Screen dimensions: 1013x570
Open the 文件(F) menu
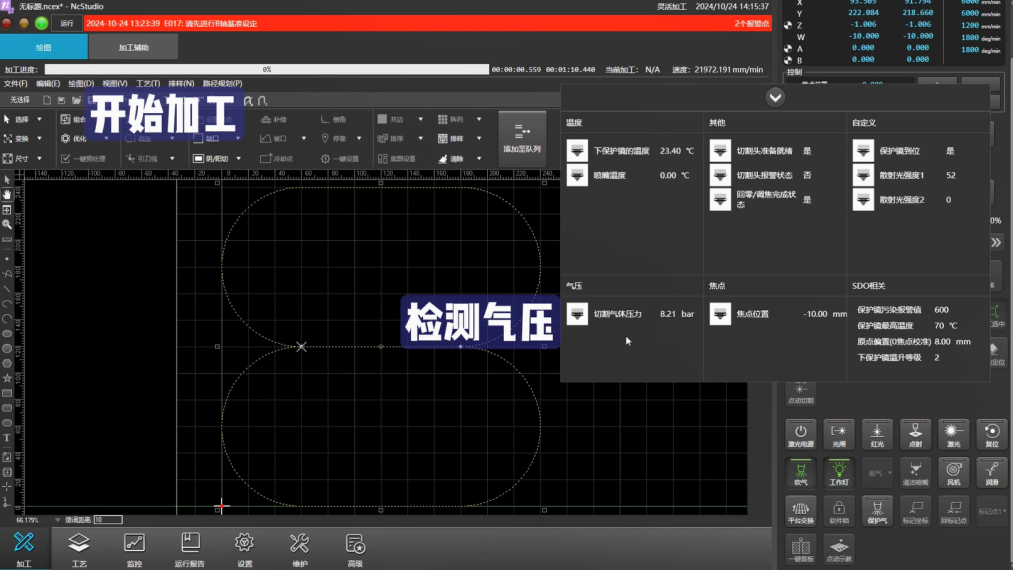click(x=16, y=84)
